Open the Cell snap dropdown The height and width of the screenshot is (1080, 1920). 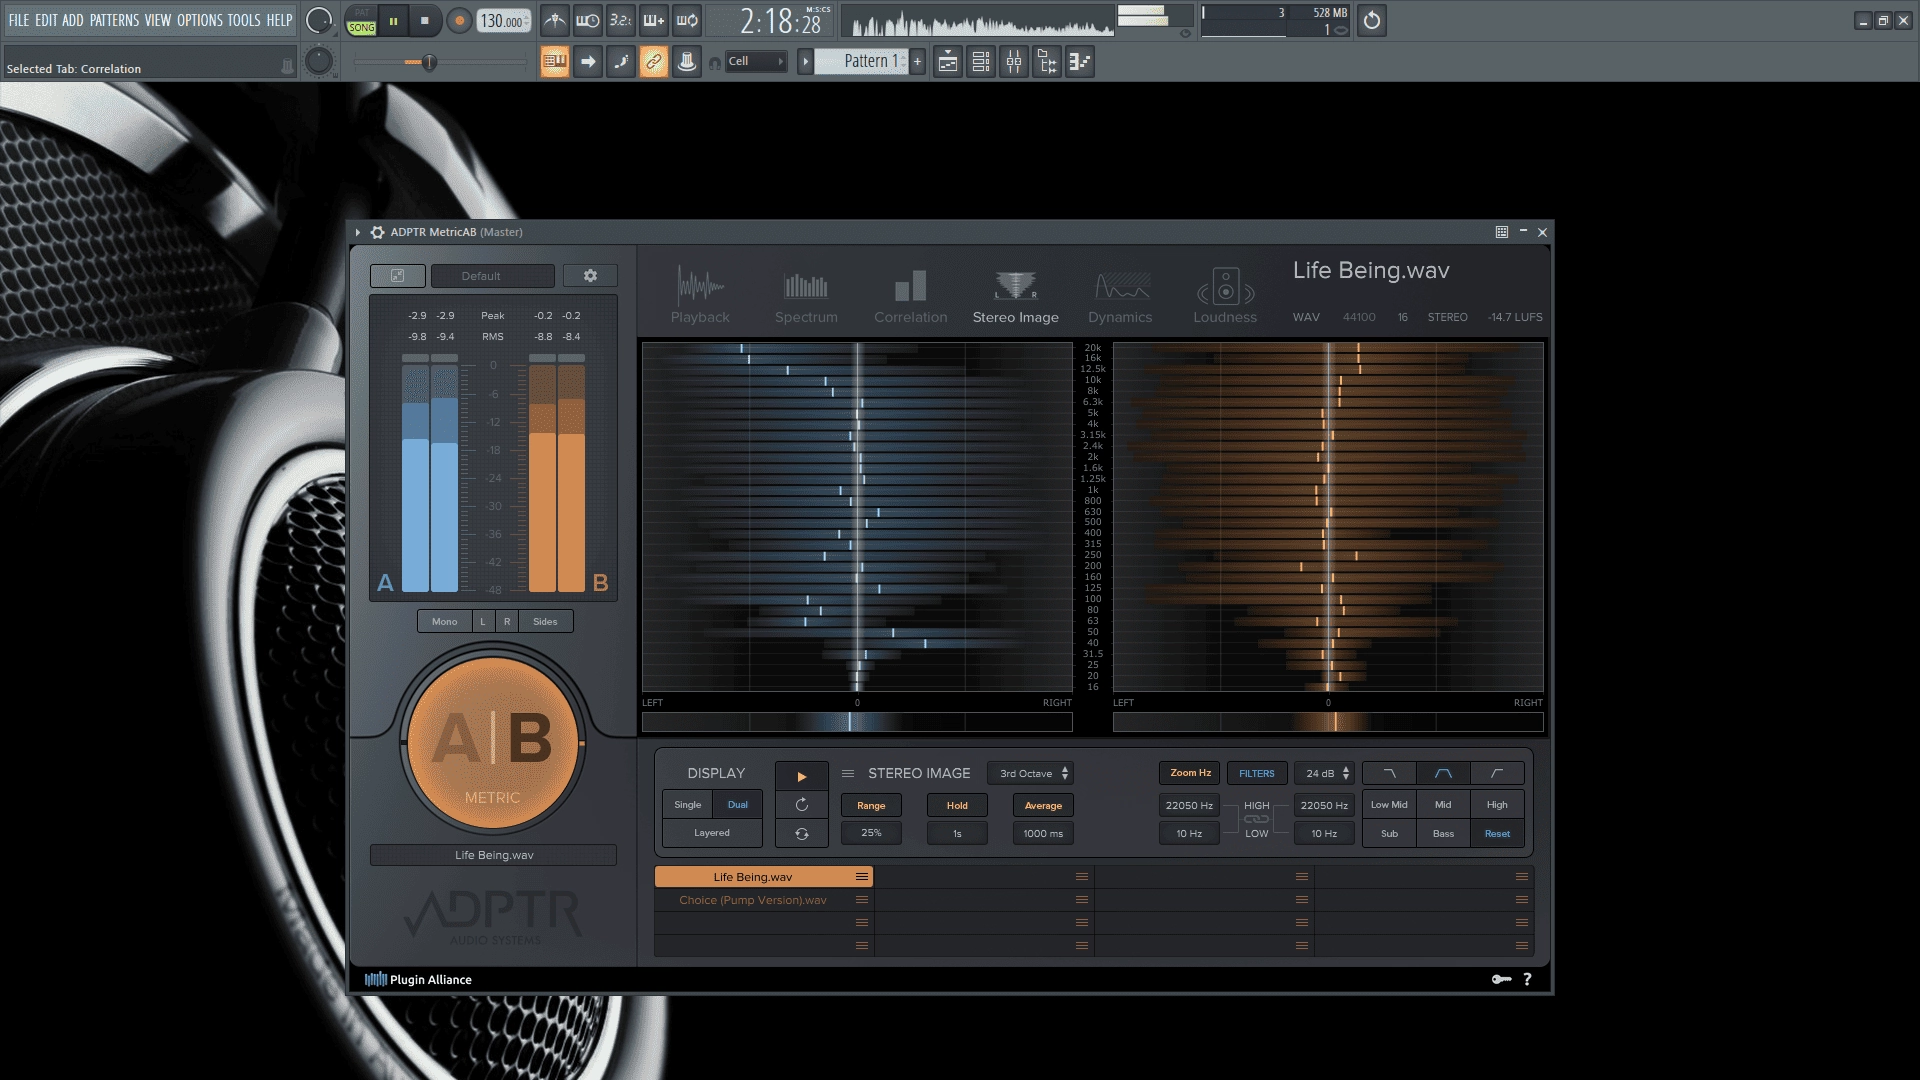point(755,61)
